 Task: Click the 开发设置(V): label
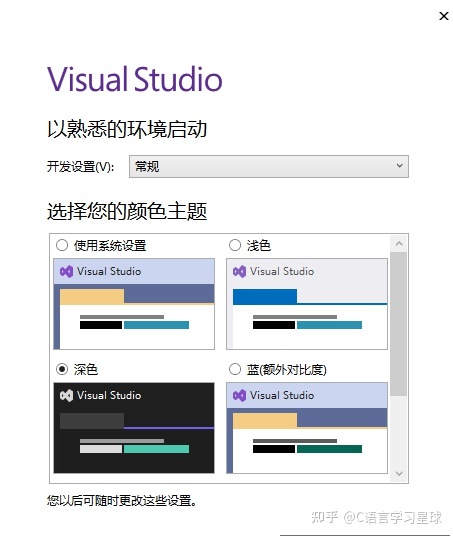[x=81, y=166]
